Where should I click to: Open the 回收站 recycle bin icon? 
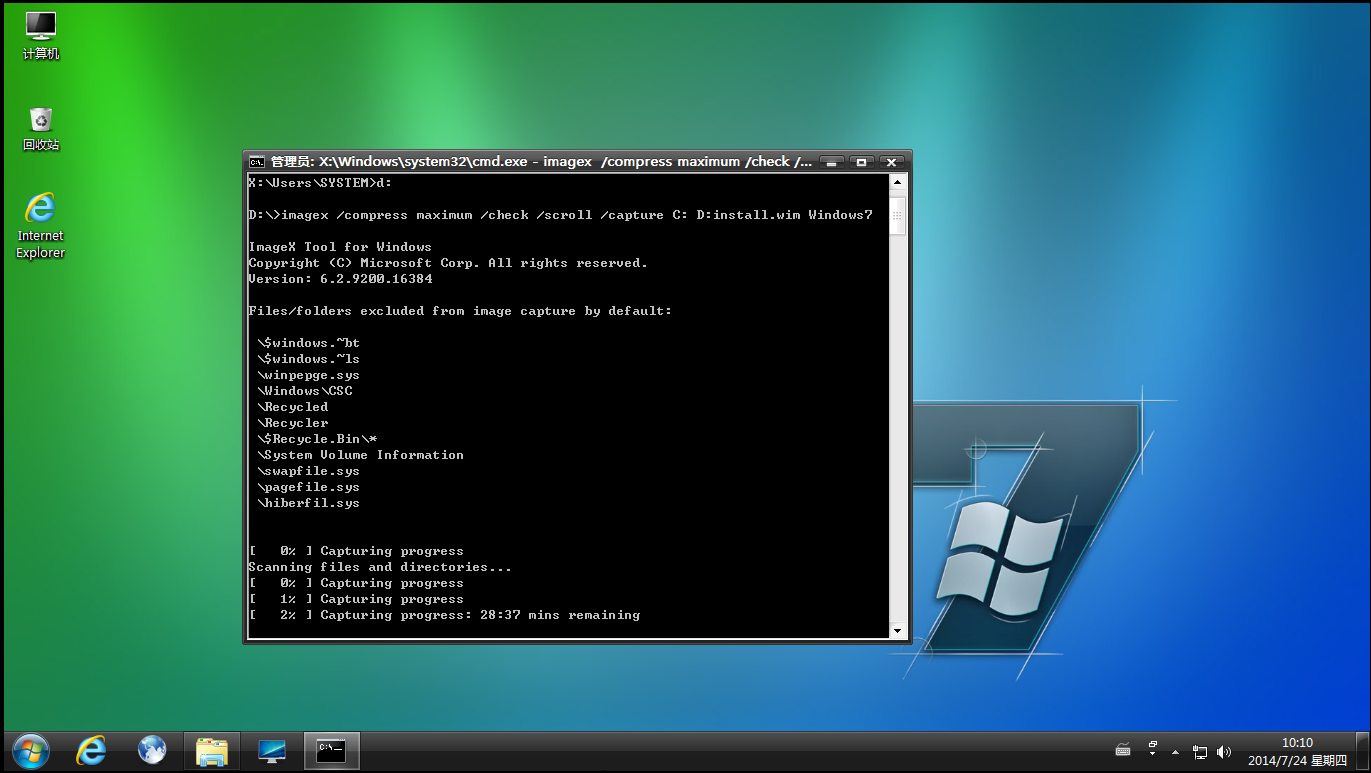coord(41,128)
